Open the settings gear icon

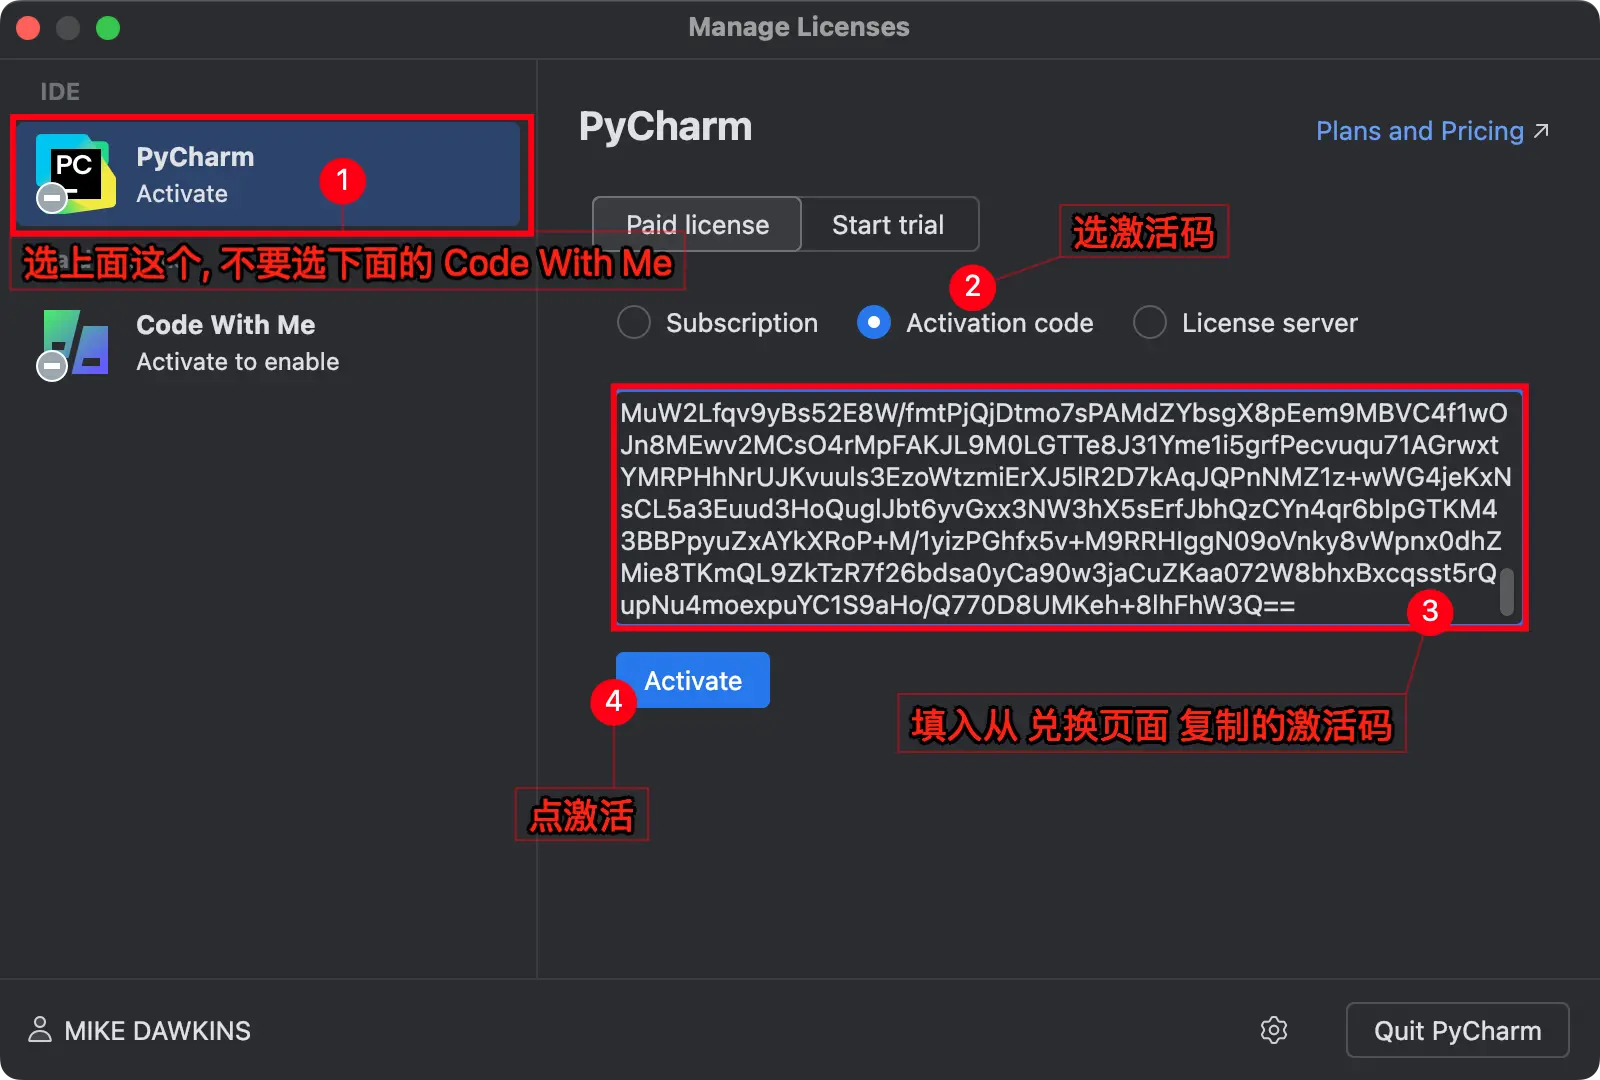[1273, 1030]
